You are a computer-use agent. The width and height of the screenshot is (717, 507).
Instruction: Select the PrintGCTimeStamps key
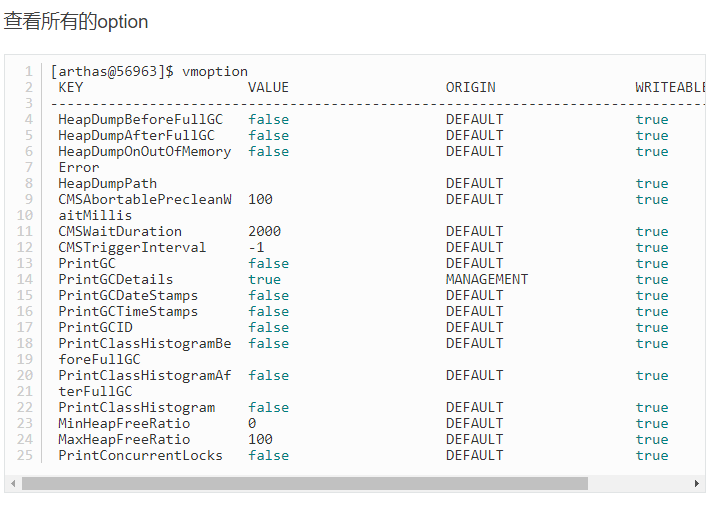128,311
